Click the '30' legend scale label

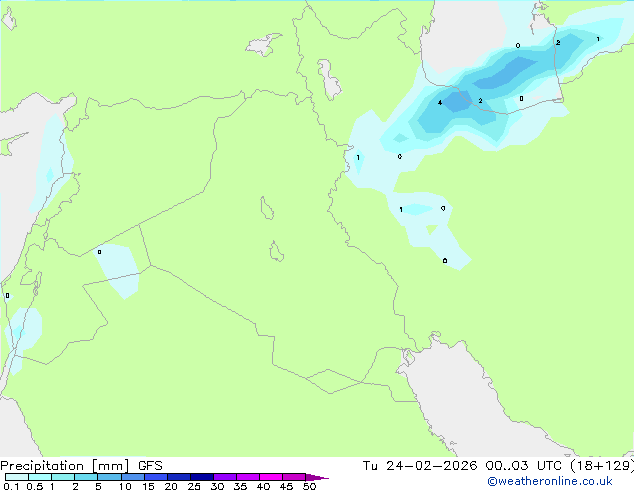(x=217, y=486)
